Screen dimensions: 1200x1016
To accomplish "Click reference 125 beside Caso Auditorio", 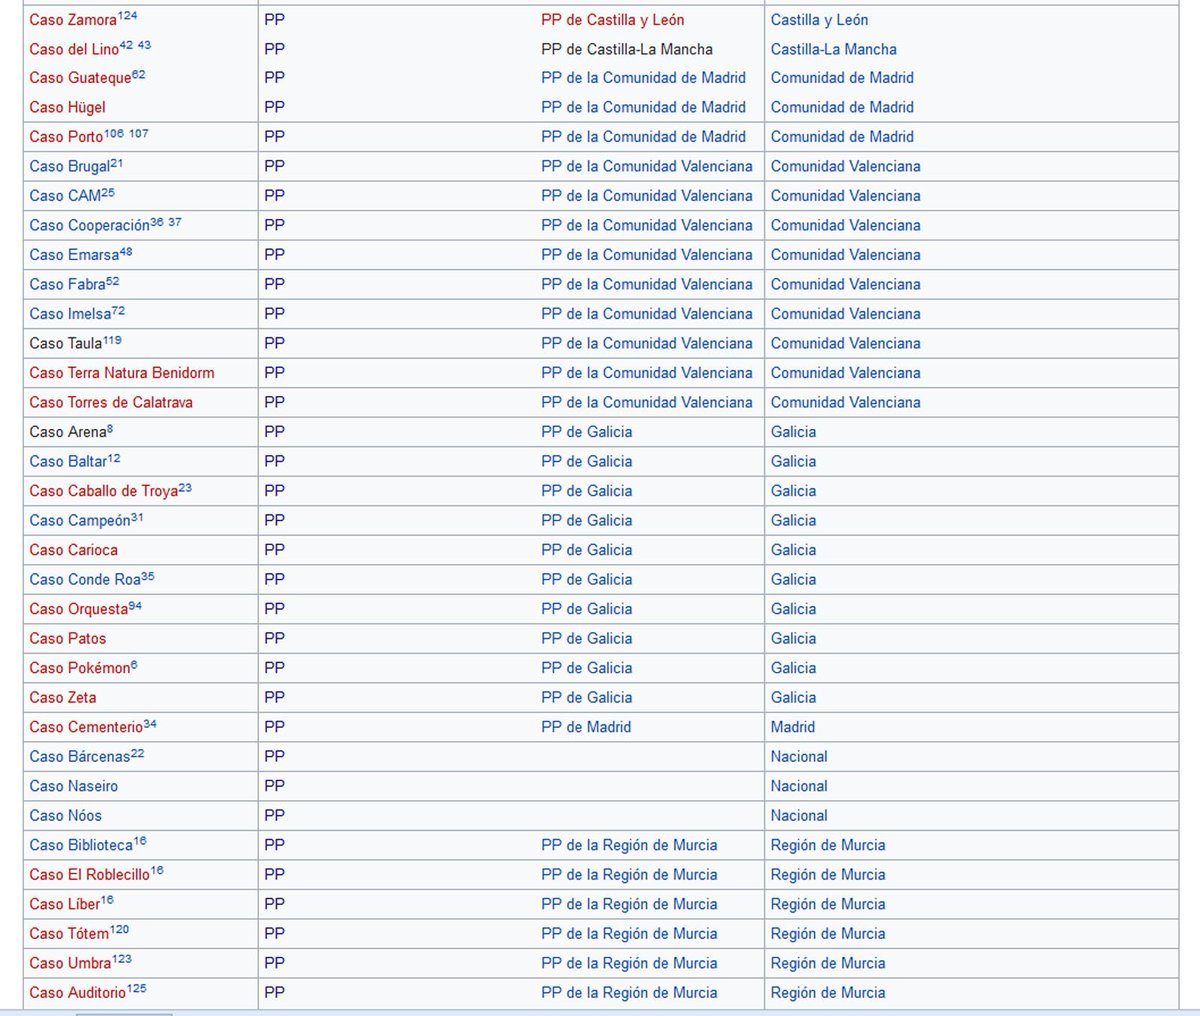I will [x=137, y=989].
